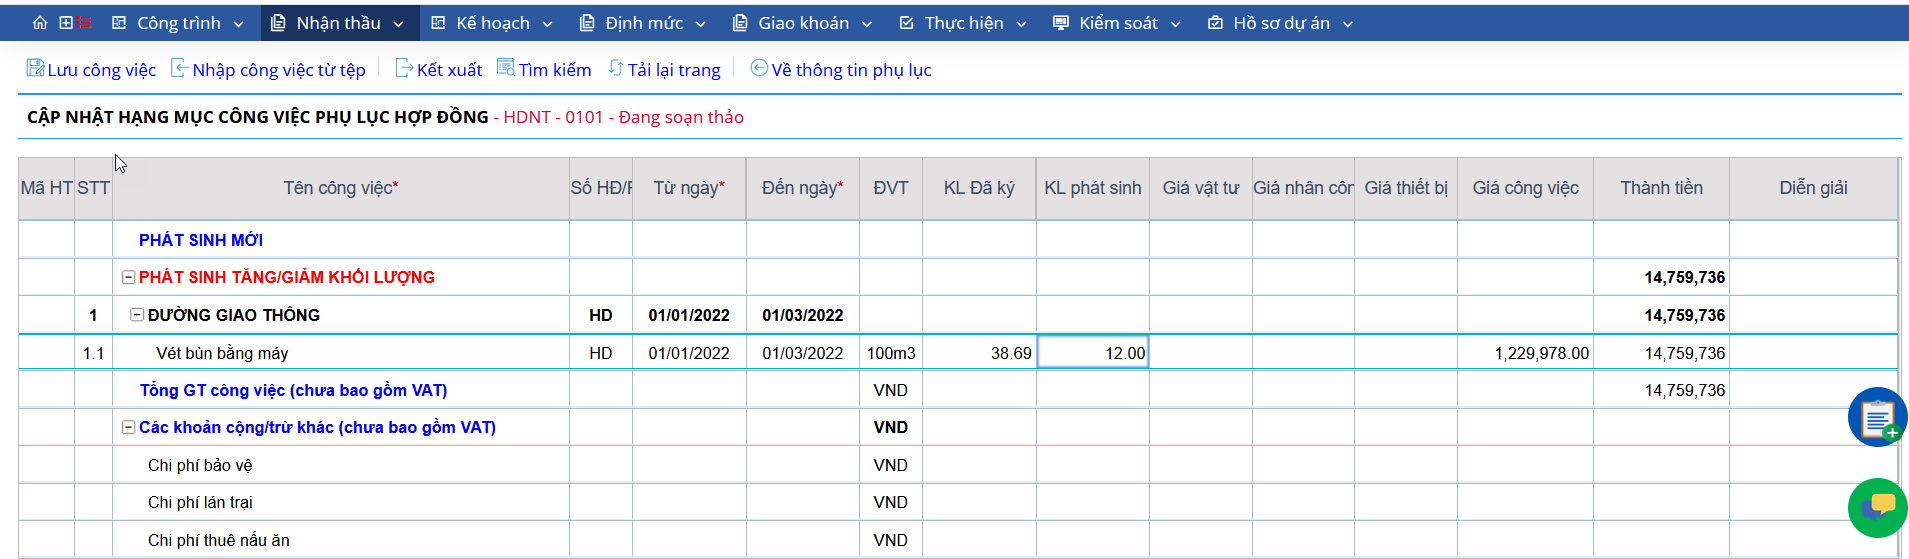The height and width of the screenshot is (559, 1909).
Task: Edit the KL phát sinh cell 12.00
Action: 1093,353
